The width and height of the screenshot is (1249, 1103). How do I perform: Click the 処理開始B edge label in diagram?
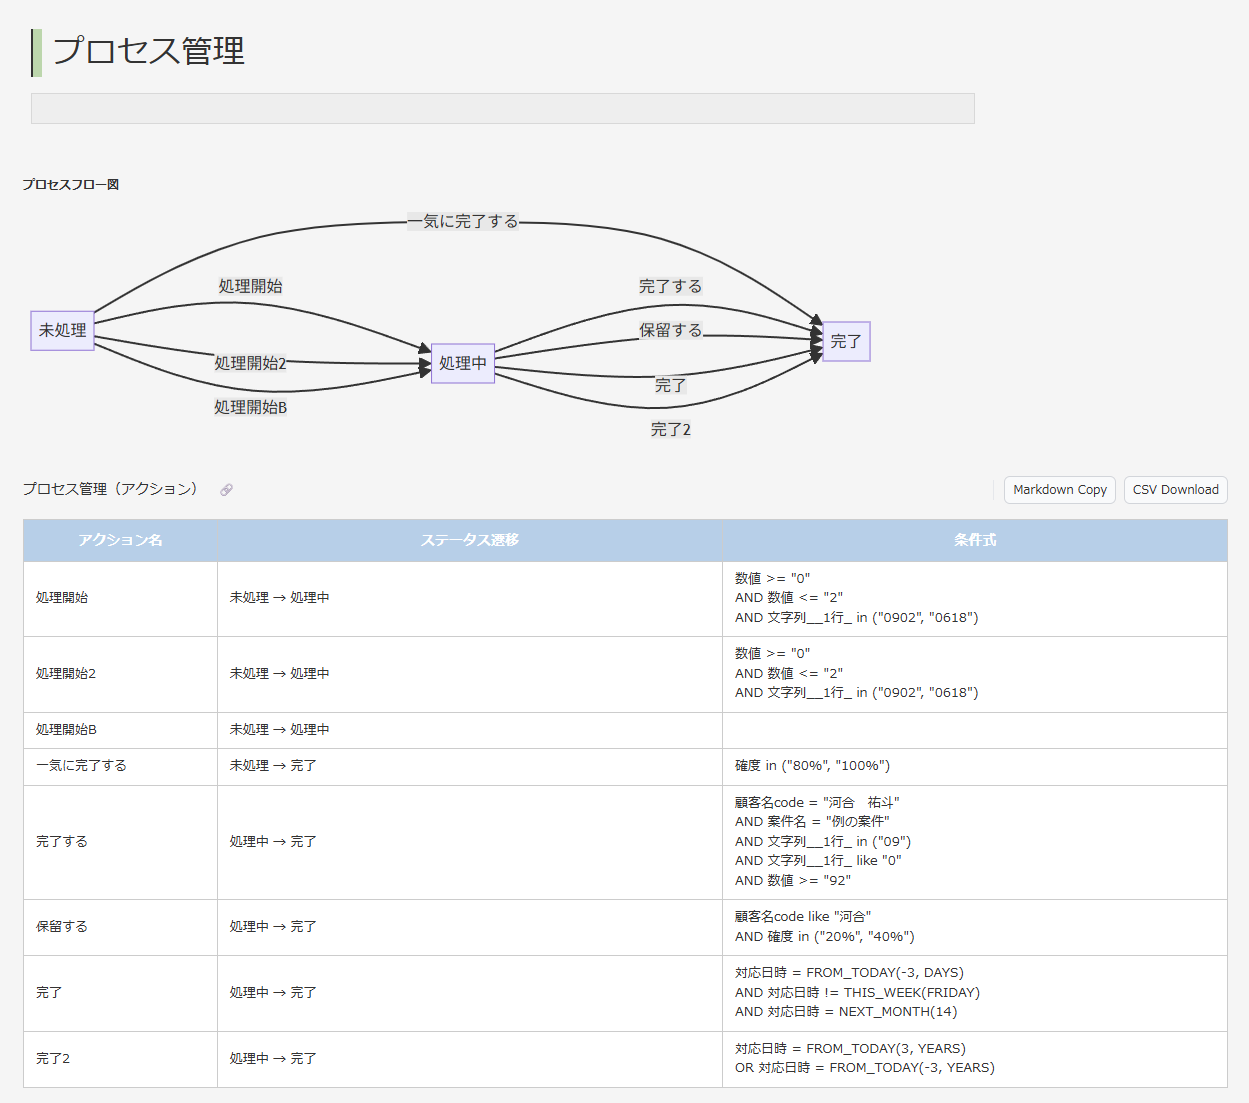click(249, 407)
